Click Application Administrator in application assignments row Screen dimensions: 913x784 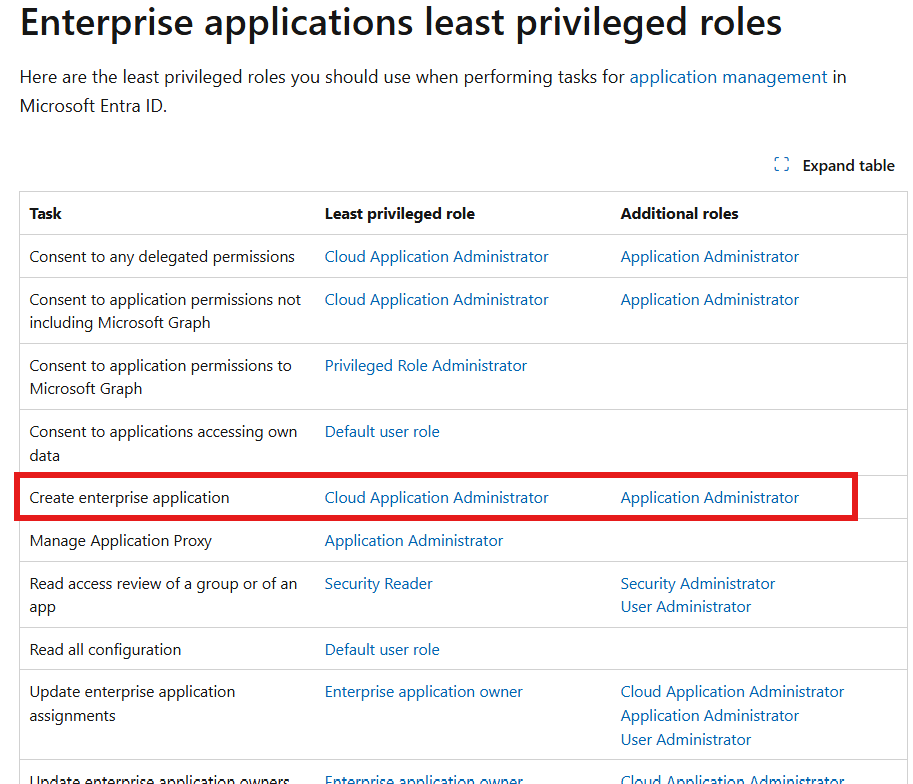(x=709, y=715)
